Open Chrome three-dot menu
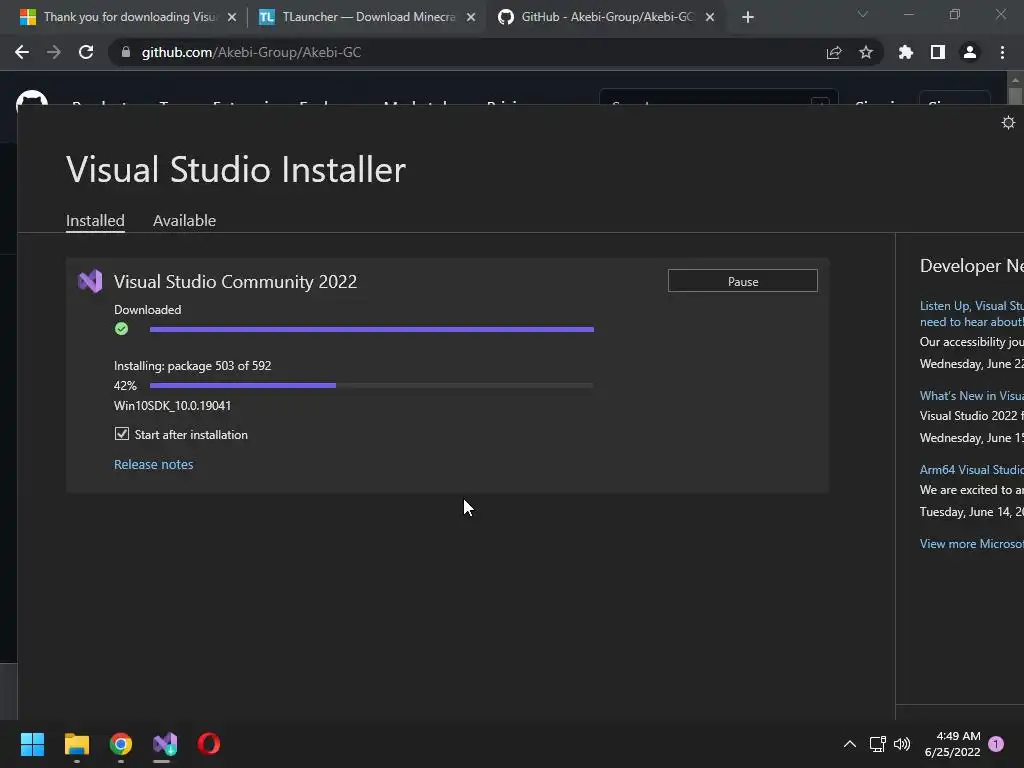 [1002, 52]
